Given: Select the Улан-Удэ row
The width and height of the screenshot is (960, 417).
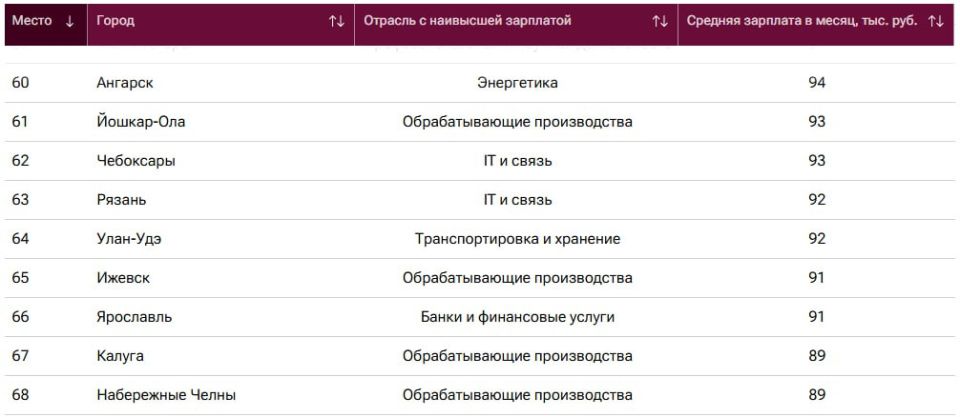Looking at the screenshot, I should [480, 239].
